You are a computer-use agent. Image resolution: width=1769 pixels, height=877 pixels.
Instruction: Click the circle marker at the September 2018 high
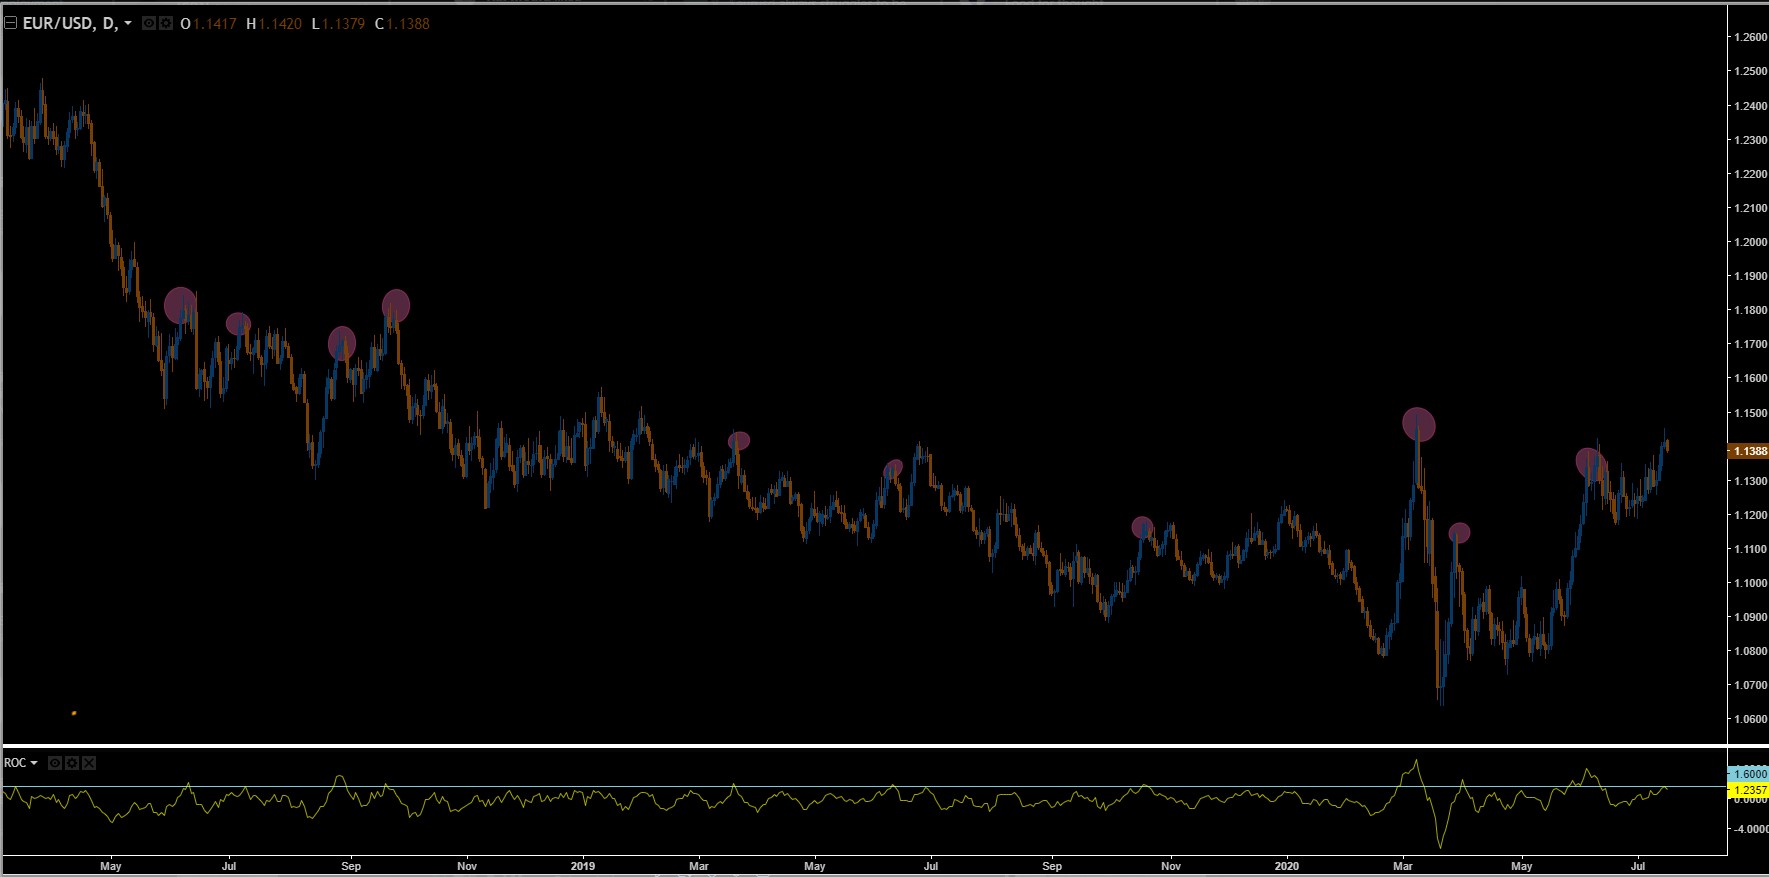point(396,305)
